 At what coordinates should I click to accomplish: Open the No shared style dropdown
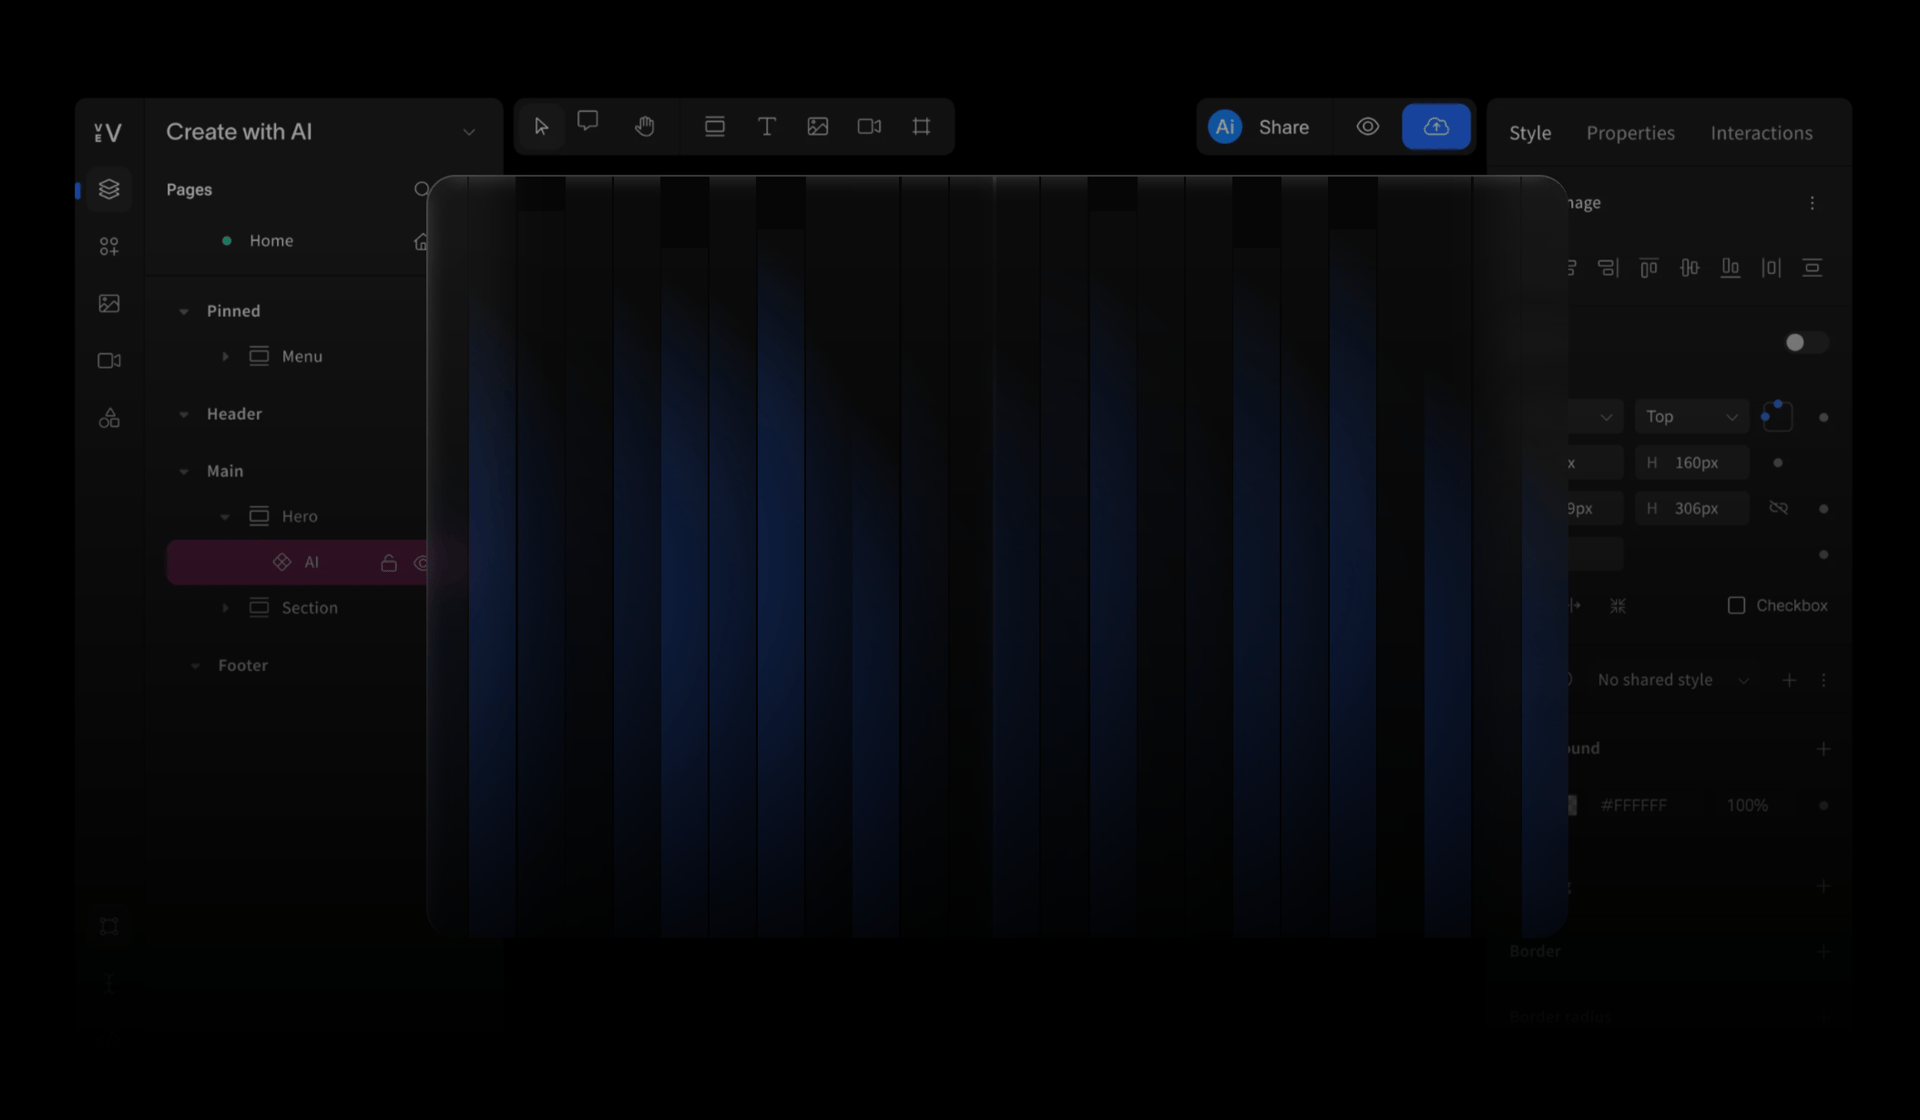click(1673, 680)
